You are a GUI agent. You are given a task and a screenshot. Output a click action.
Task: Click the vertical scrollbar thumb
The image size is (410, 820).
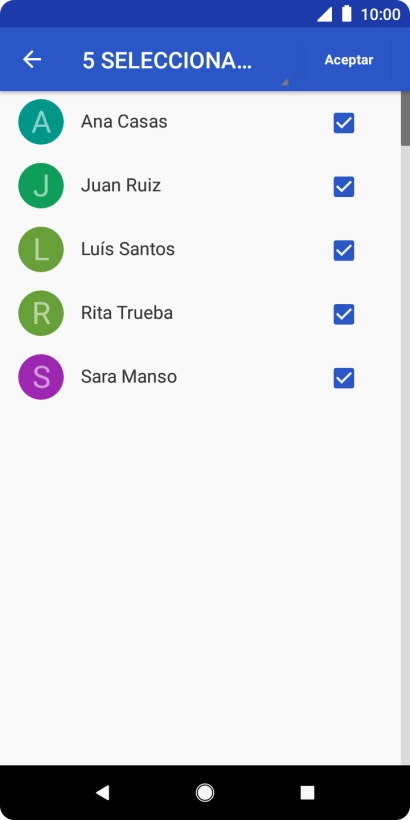tap(405, 118)
